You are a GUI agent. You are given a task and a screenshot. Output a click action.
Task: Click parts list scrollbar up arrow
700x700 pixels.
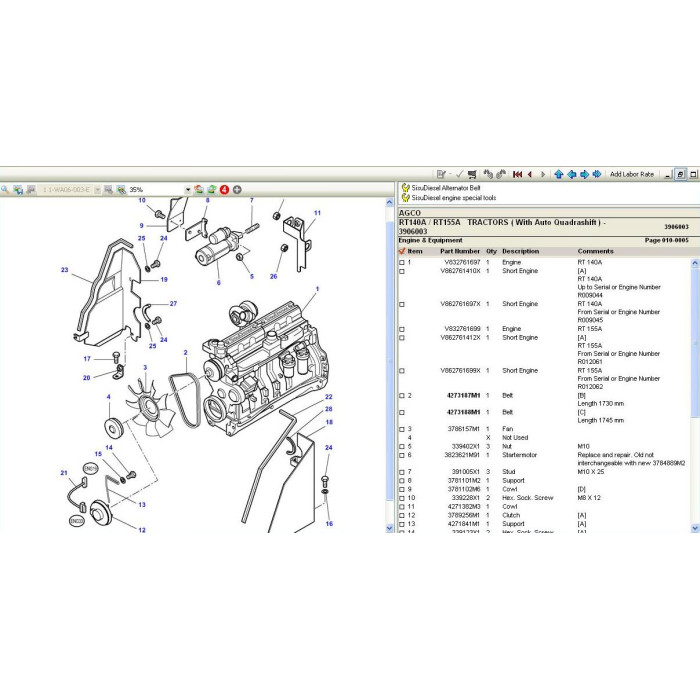pos(695,263)
